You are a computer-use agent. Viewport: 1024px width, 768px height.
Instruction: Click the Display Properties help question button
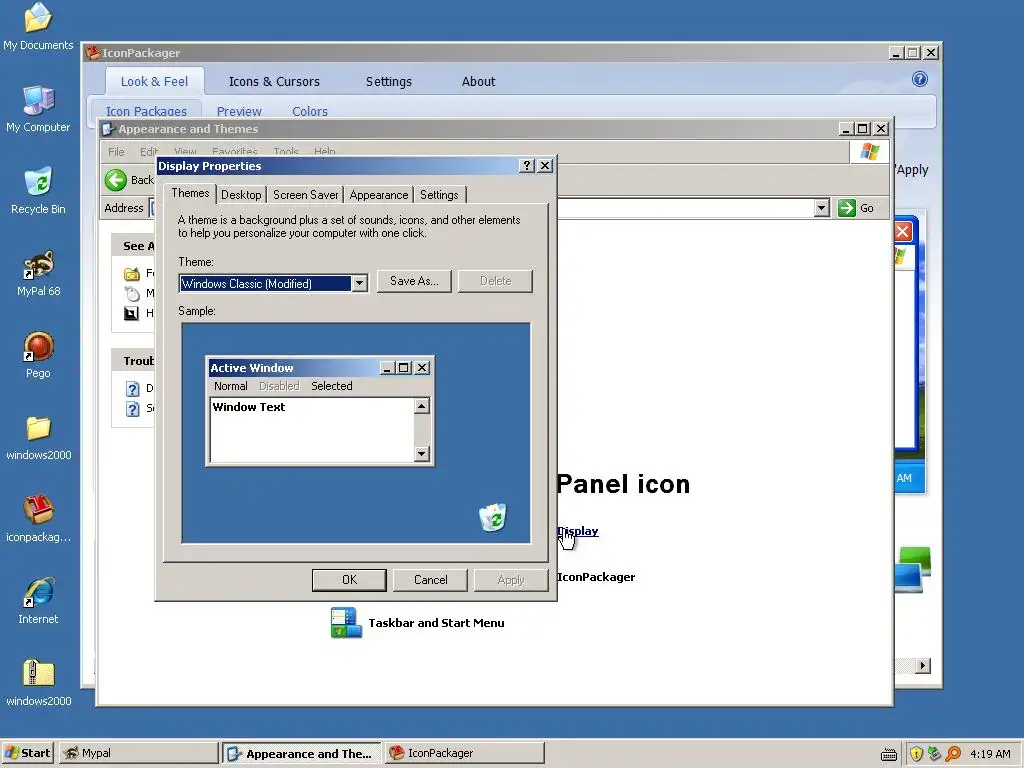coord(526,166)
